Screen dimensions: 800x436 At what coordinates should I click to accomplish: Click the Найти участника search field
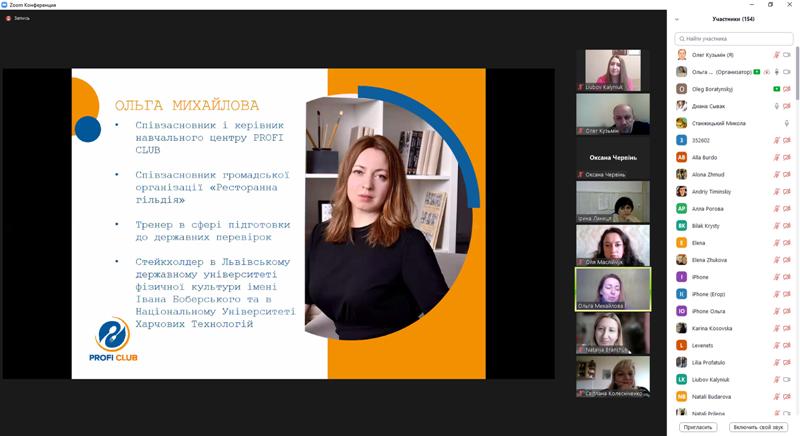pos(734,39)
